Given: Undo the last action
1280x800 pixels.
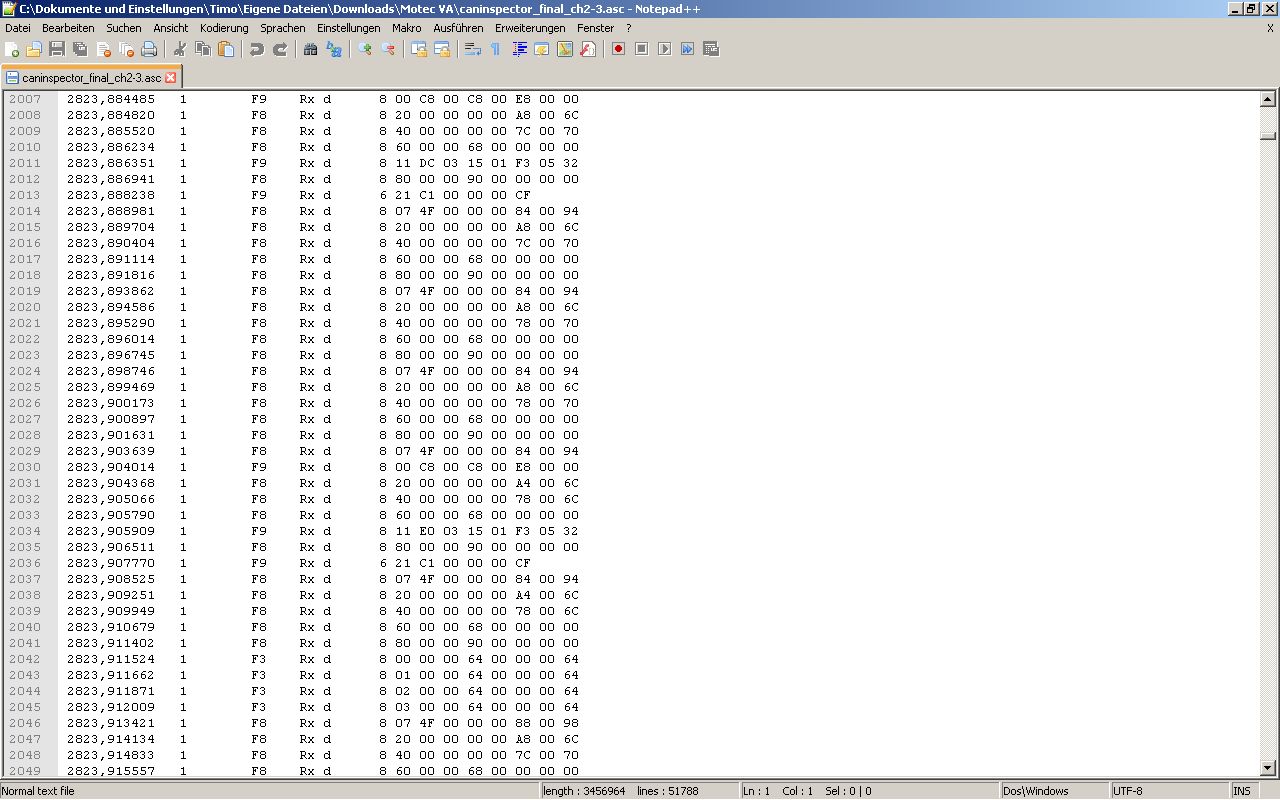Looking at the screenshot, I should [x=257, y=49].
